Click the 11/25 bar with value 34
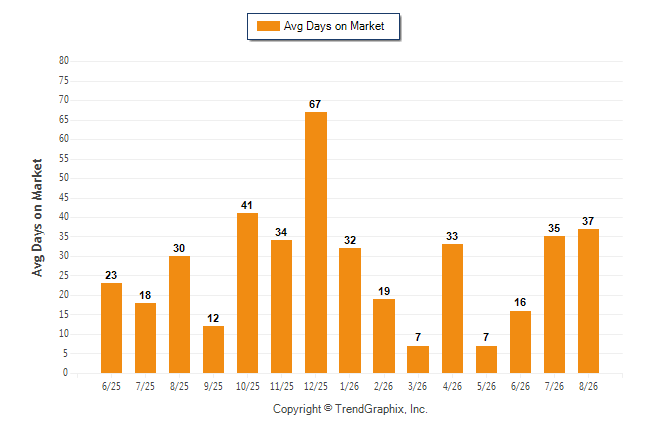The width and height of the screenshot is (646, 434). (x=281, y=307)
